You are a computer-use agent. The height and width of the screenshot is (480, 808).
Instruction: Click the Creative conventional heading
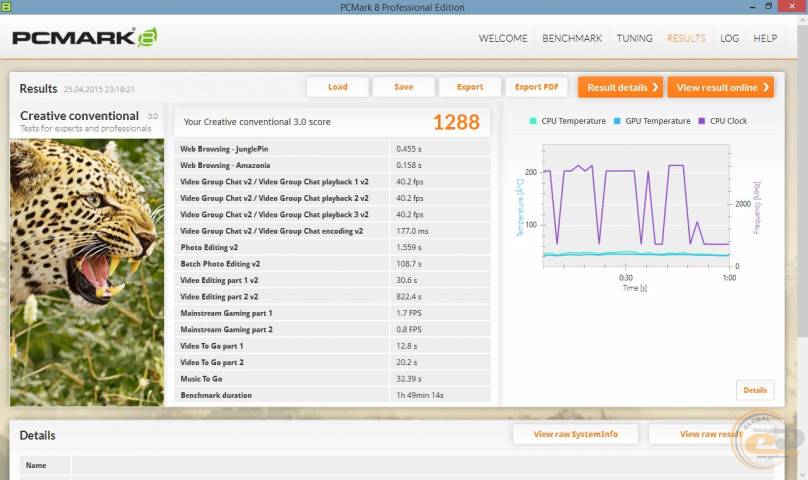click(x=79, y=115)
